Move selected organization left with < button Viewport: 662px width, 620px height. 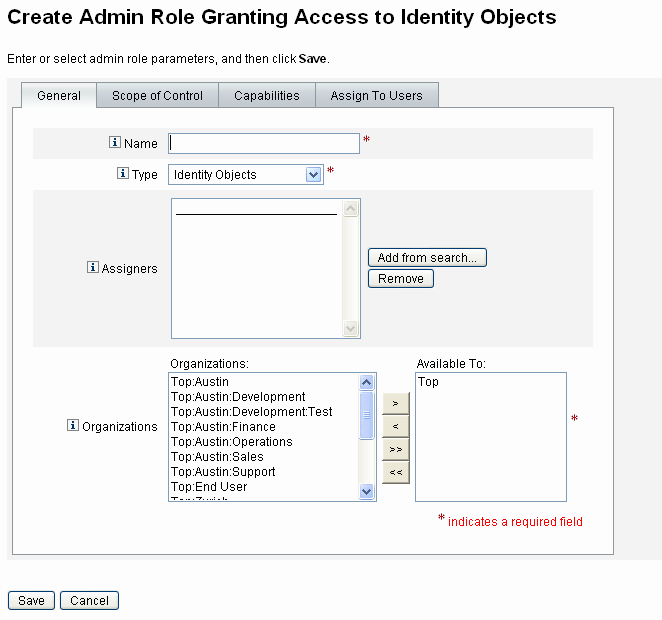click(x=396, y=426)
